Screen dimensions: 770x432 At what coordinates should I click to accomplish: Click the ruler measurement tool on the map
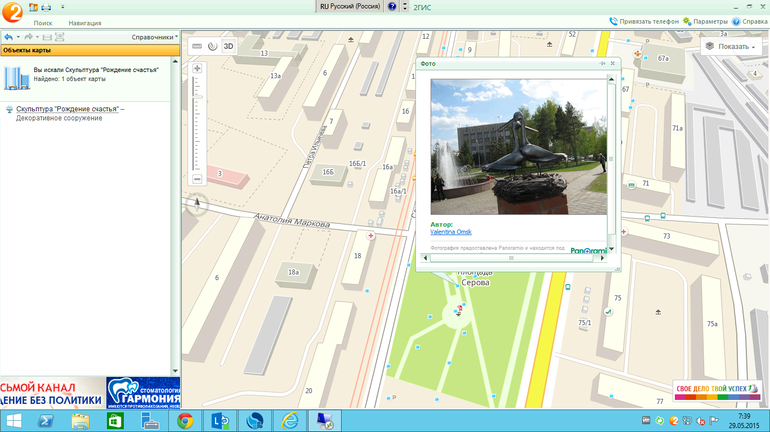coord(197,46)
